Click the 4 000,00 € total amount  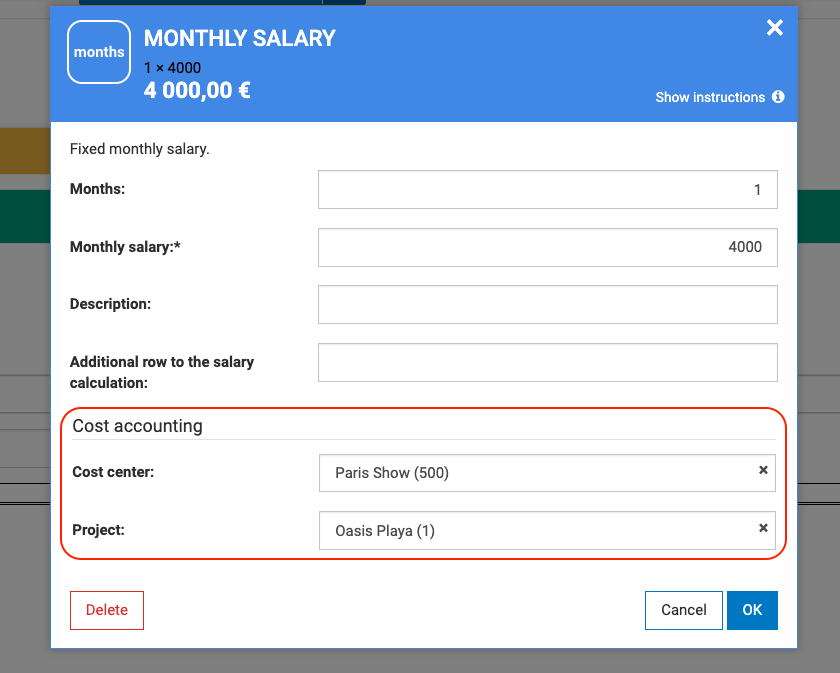coord(197,91)
